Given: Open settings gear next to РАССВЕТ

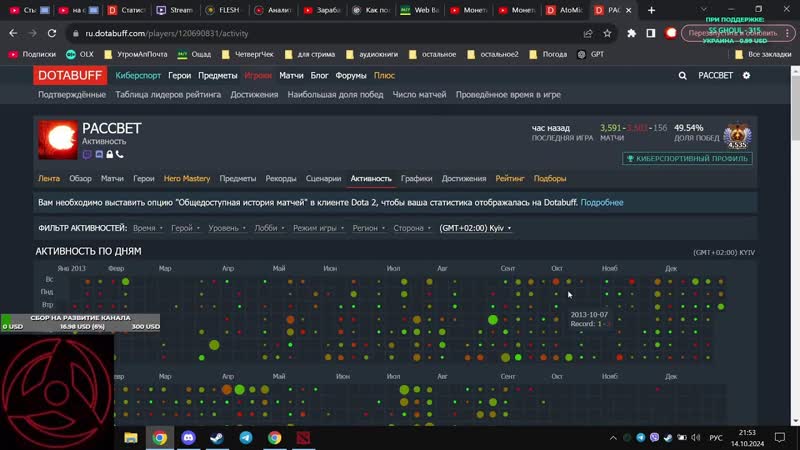Looking at the screenshot, I should (746, 76).
